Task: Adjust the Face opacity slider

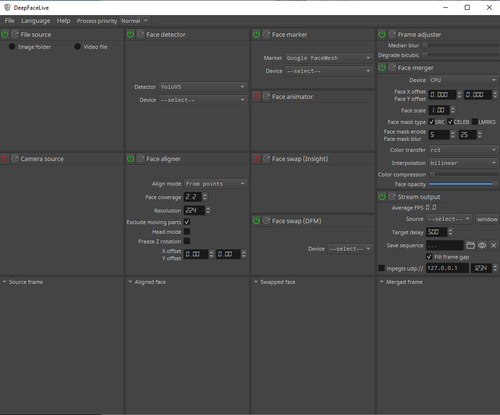Action: click(464, 184)
